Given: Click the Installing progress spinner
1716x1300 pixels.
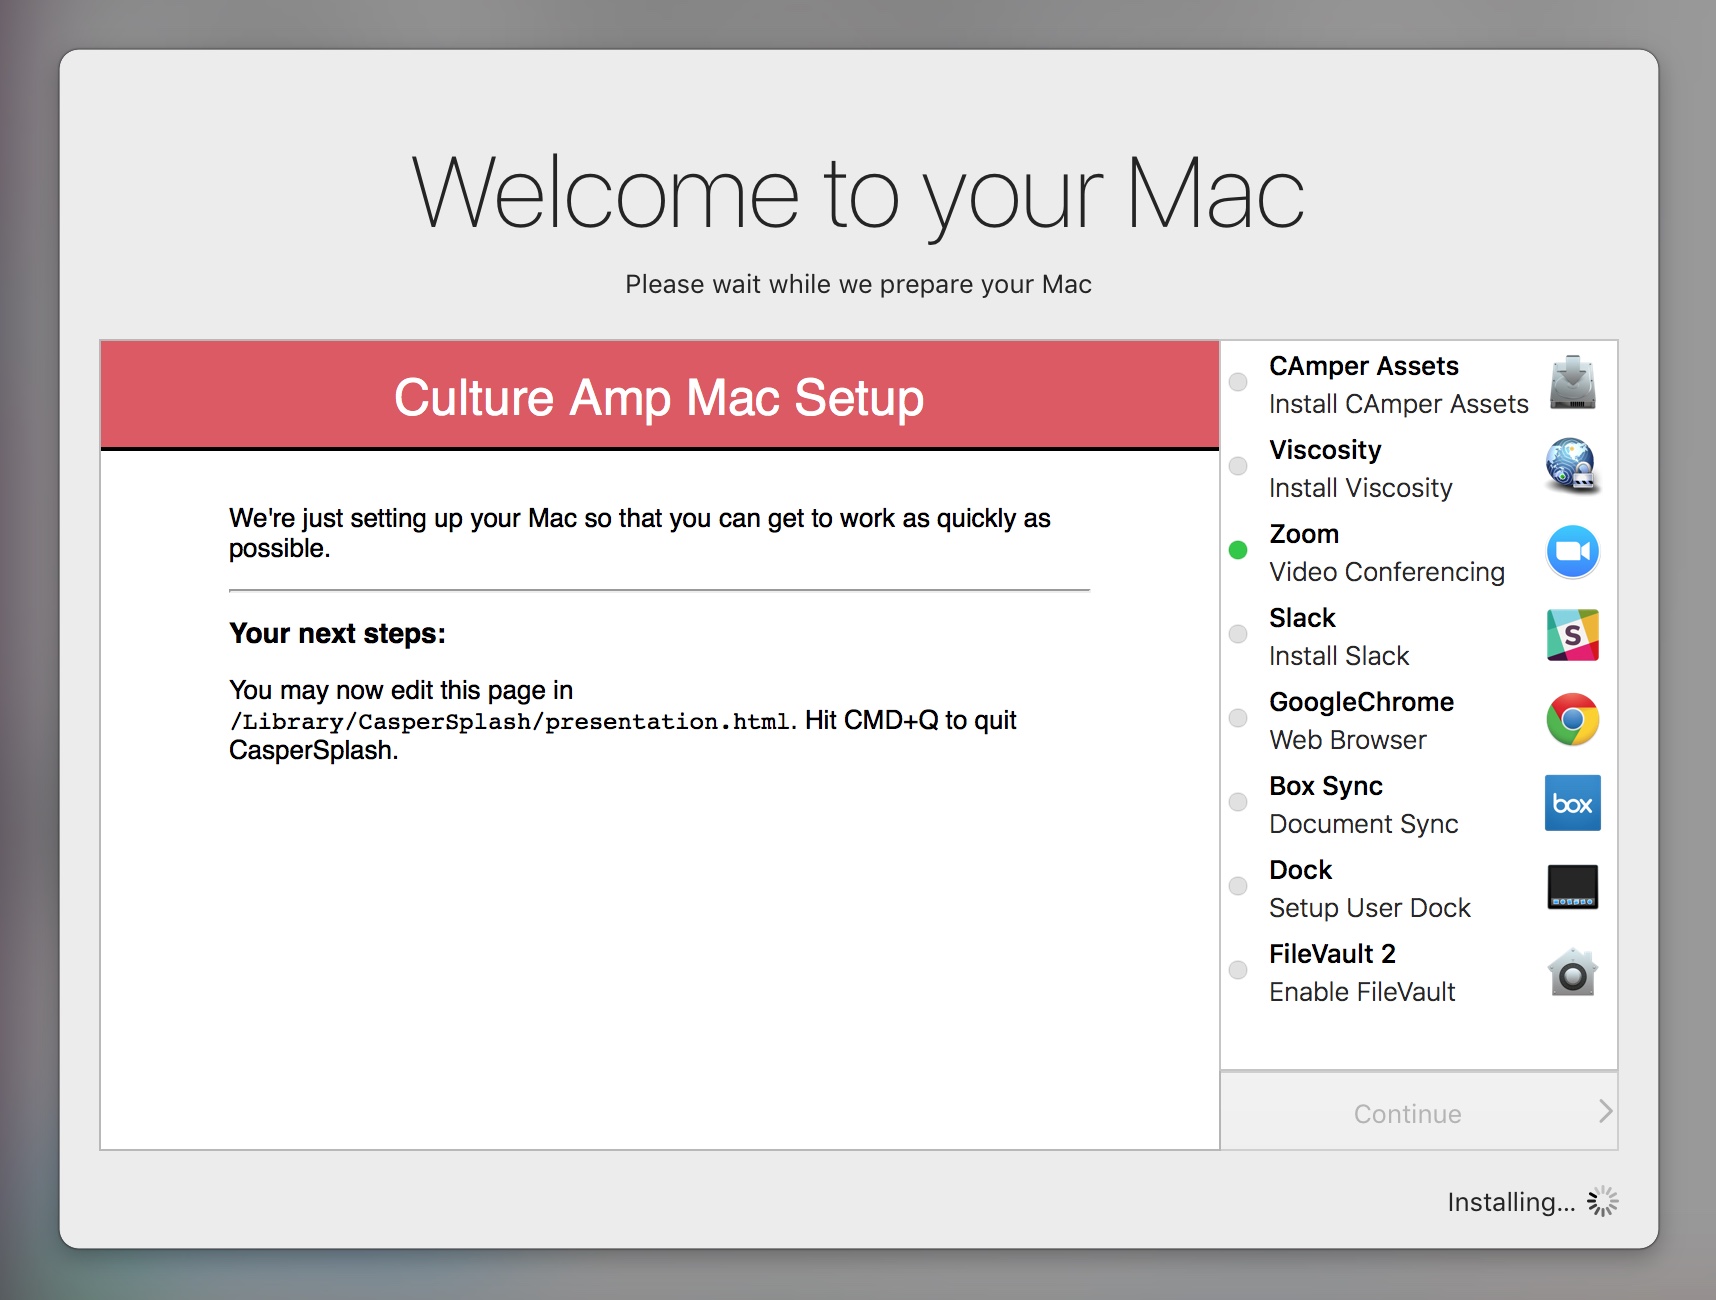Looking at the screenshot, I should (x=1602, y=1201).
